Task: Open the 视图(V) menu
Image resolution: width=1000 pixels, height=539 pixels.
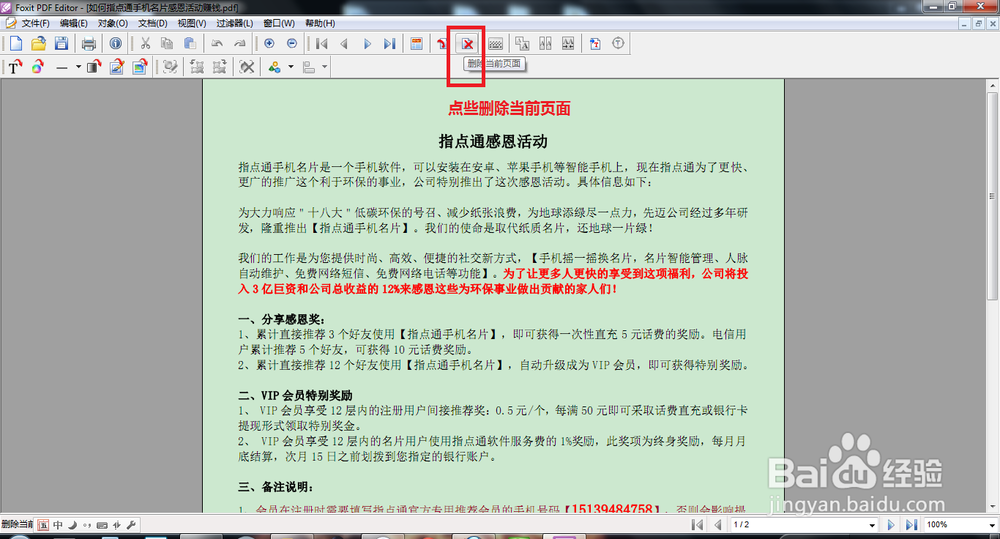Action: point(192,23)
